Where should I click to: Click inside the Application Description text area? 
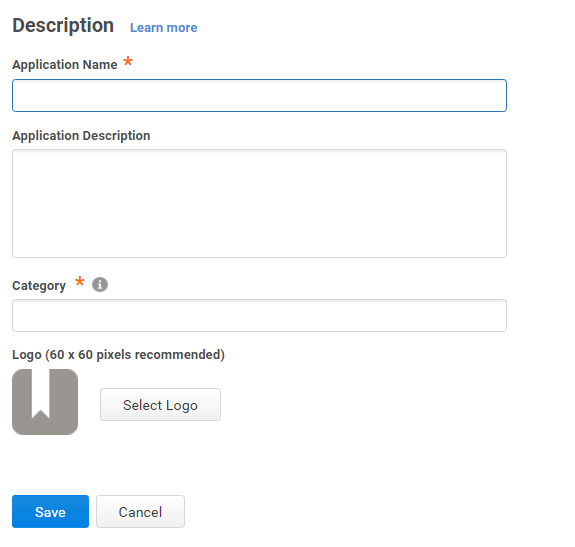(259, 203)
